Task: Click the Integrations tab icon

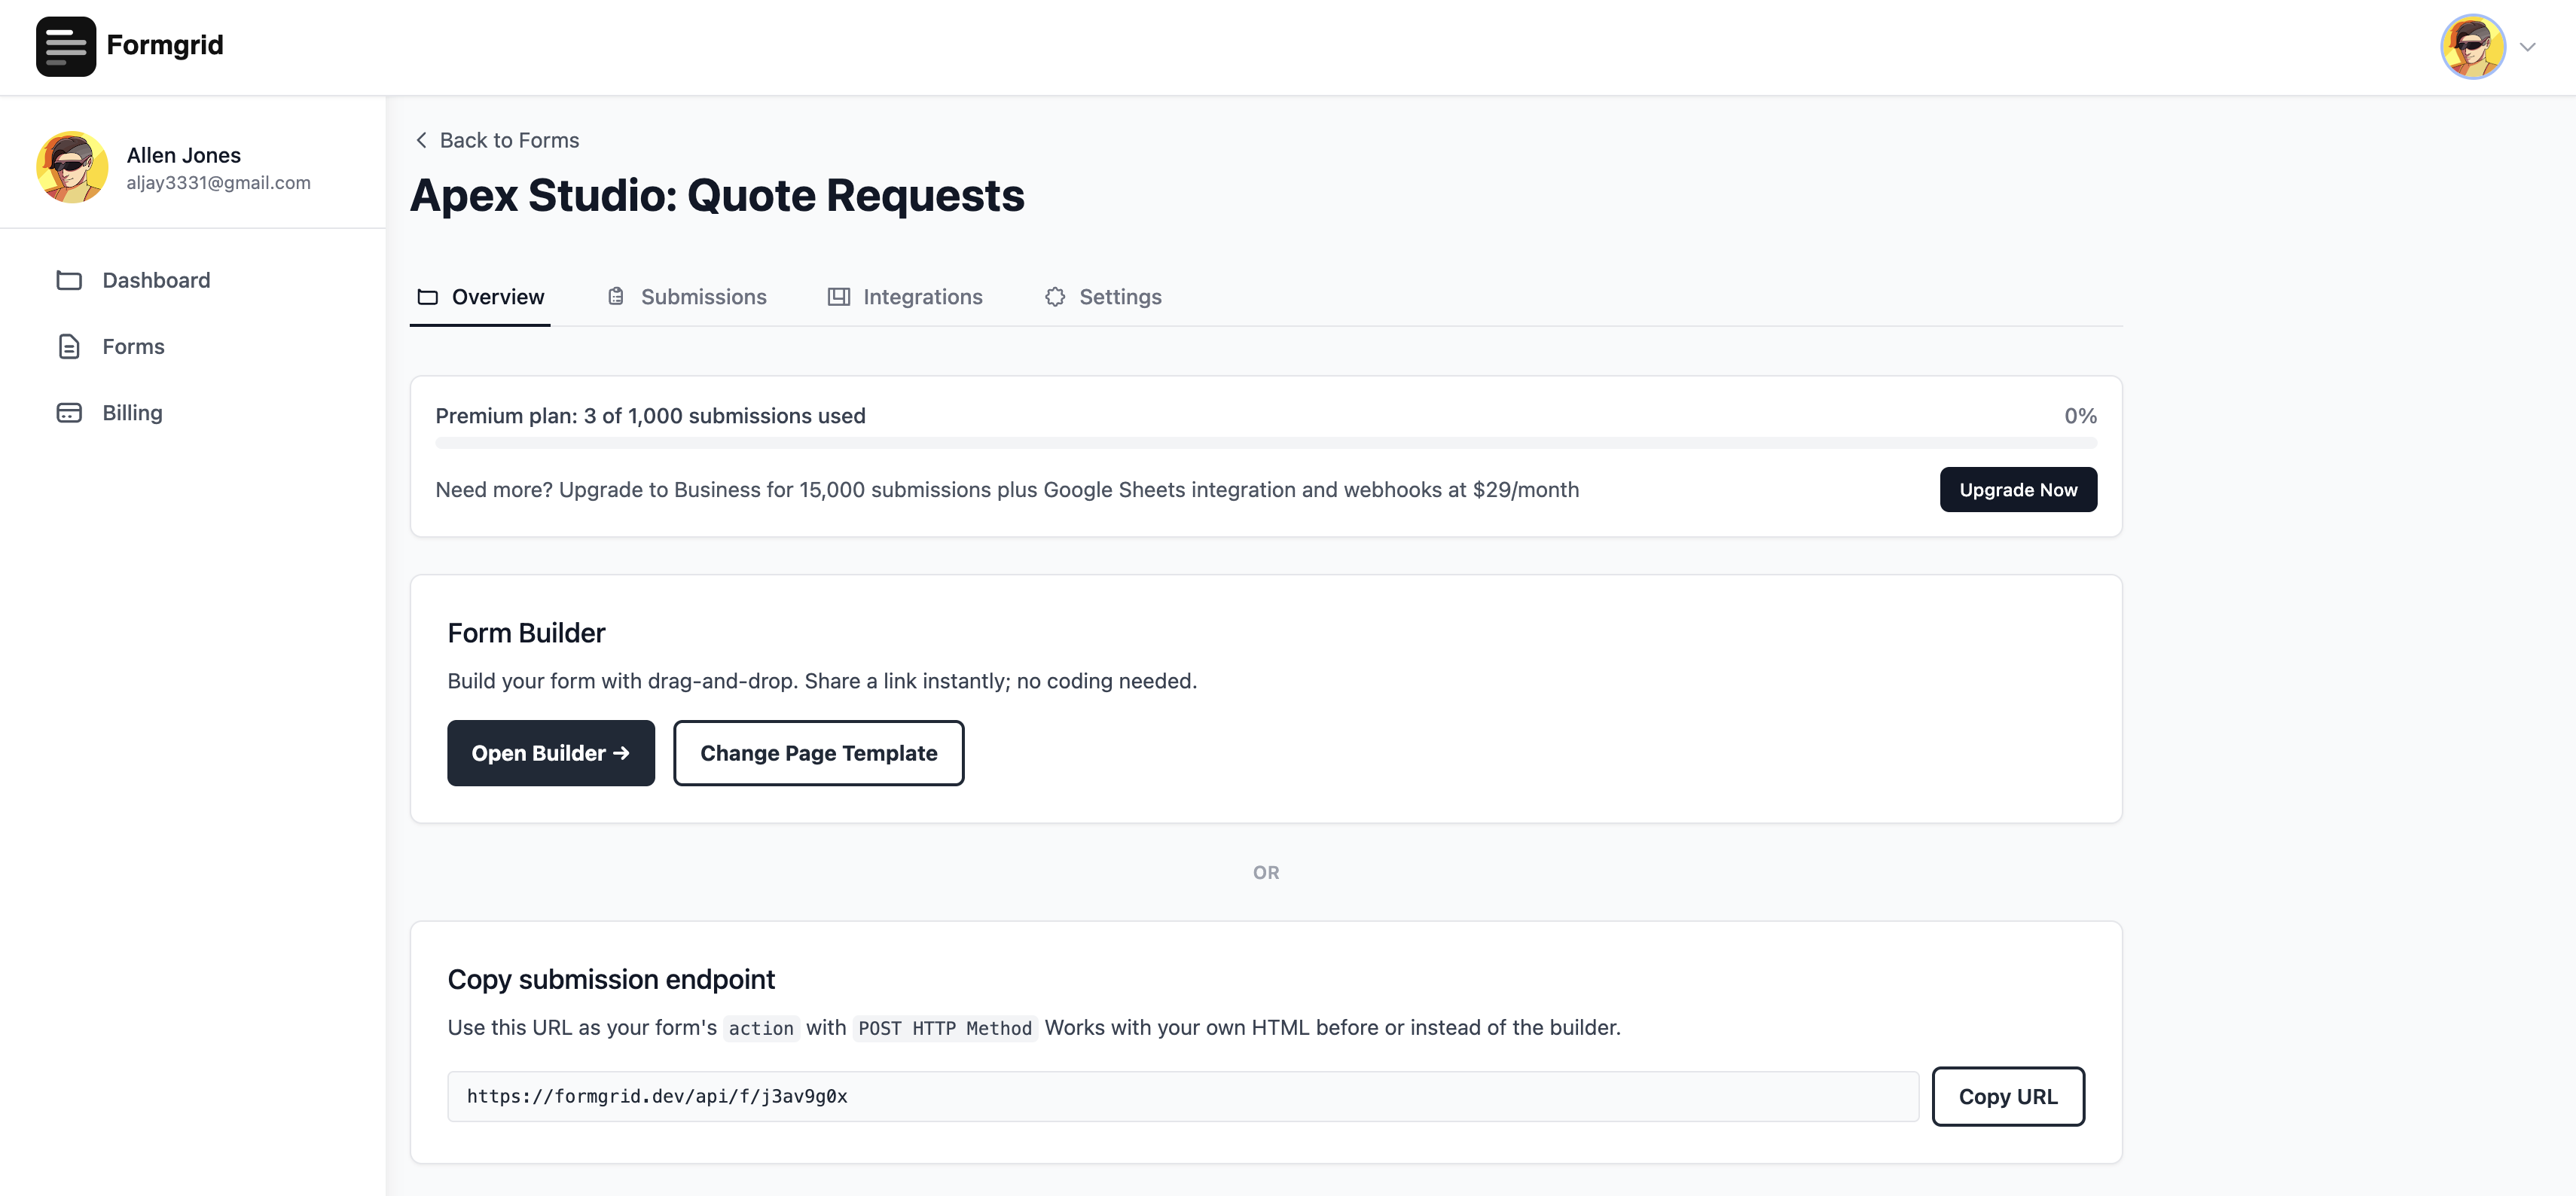Action: (838, 297)
